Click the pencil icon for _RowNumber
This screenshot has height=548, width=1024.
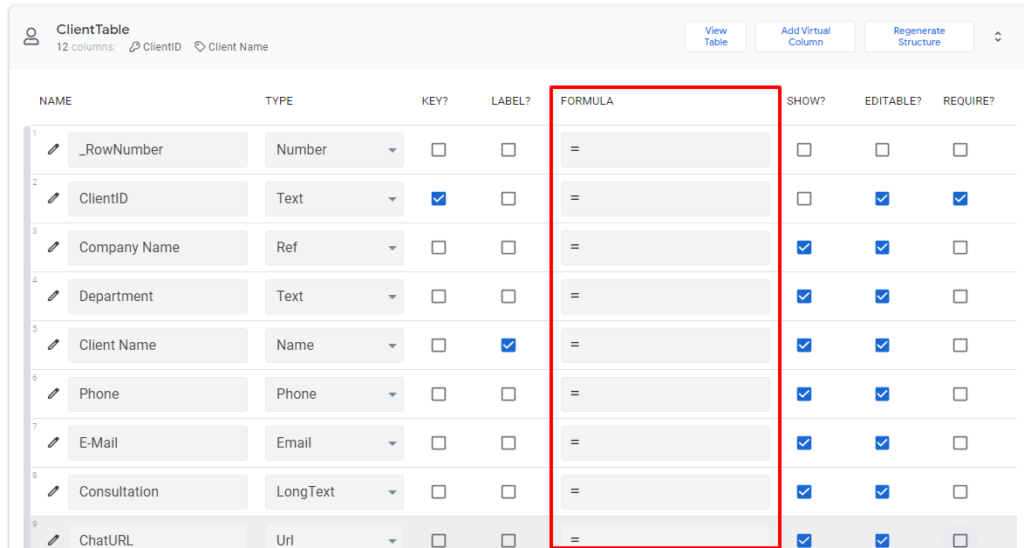[53, 149]
